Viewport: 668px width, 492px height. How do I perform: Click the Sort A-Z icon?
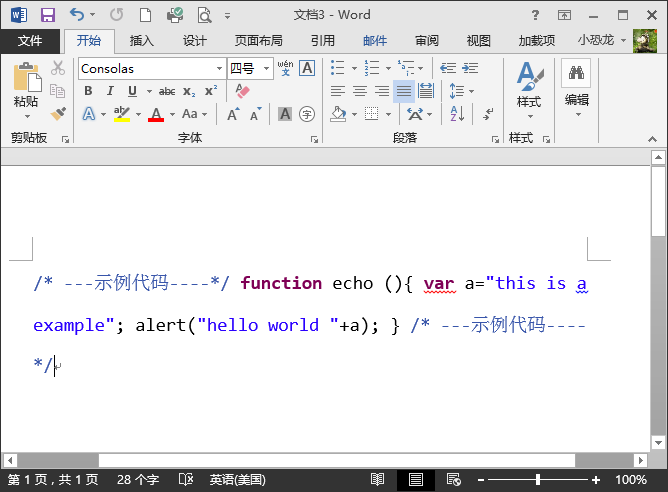[x=457, y=114]
